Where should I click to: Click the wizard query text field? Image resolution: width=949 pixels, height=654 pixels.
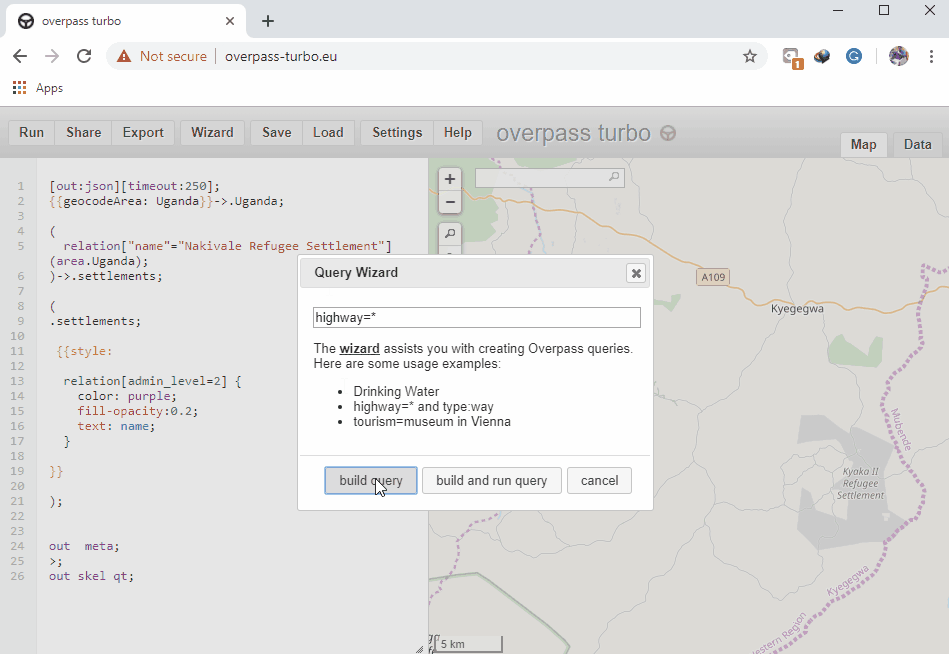[x=476, y=318]
